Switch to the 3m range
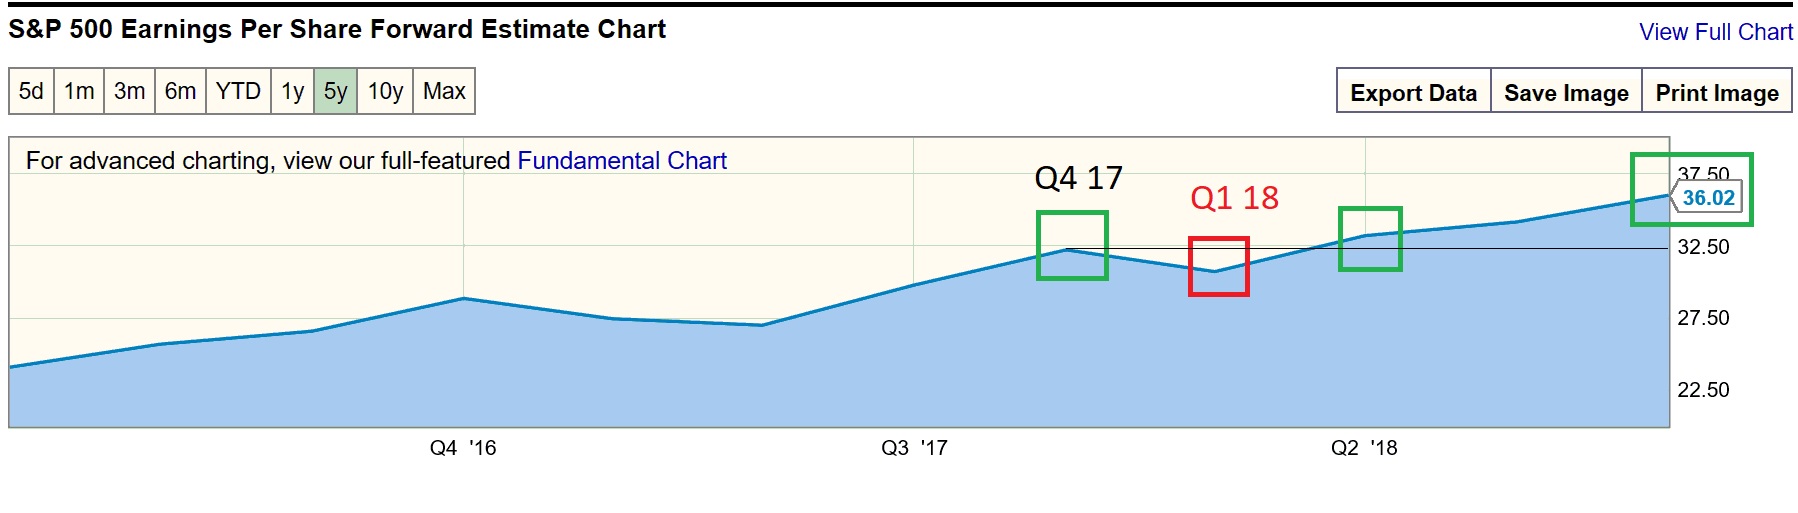 coord(129,91)
